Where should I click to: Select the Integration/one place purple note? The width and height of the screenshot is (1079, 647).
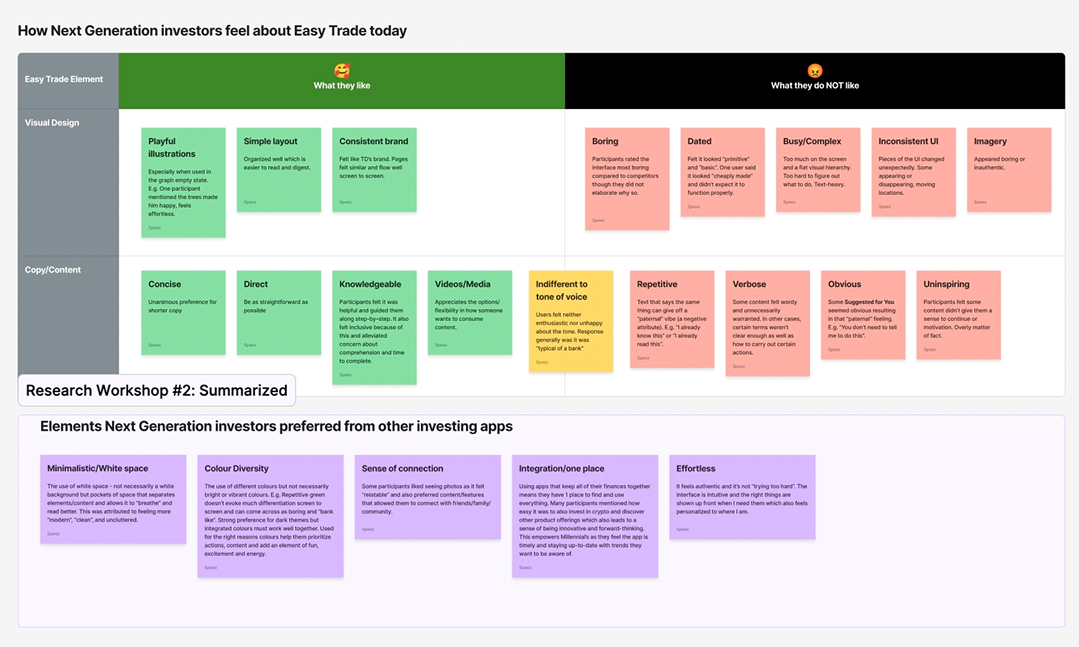pos(585,515)
